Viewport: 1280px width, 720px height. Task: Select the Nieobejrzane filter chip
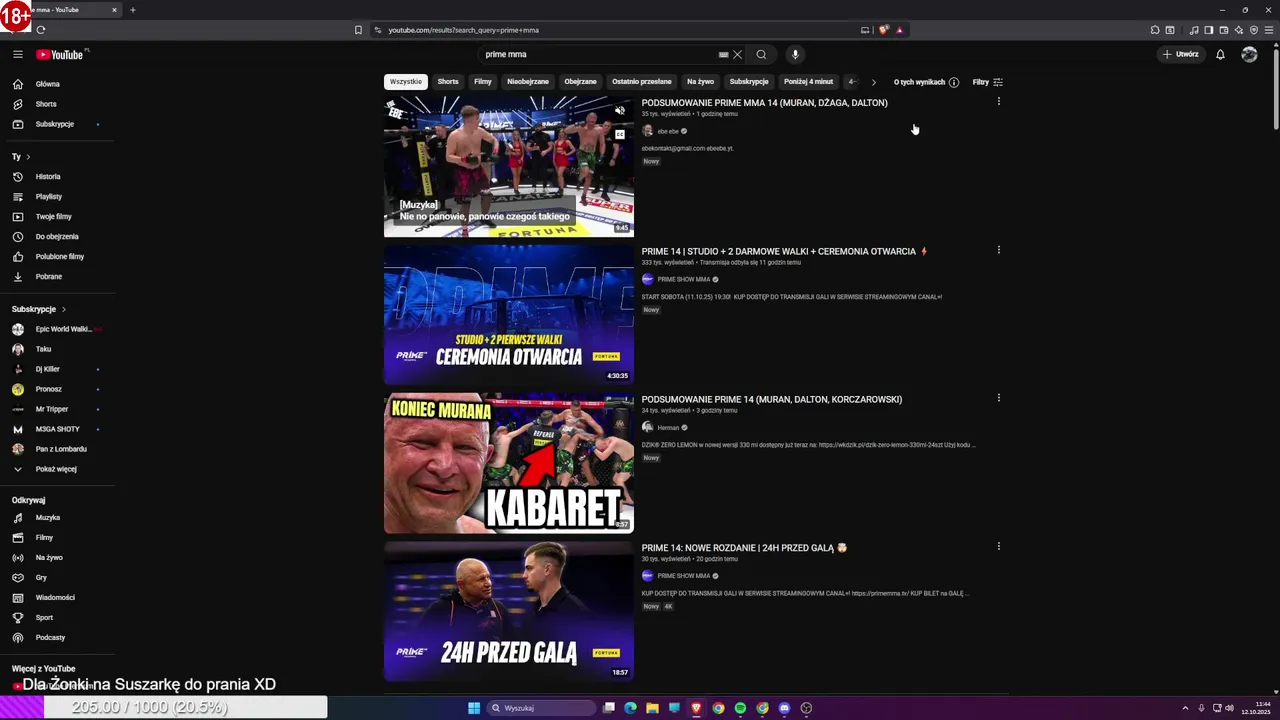tap(528, 82)
